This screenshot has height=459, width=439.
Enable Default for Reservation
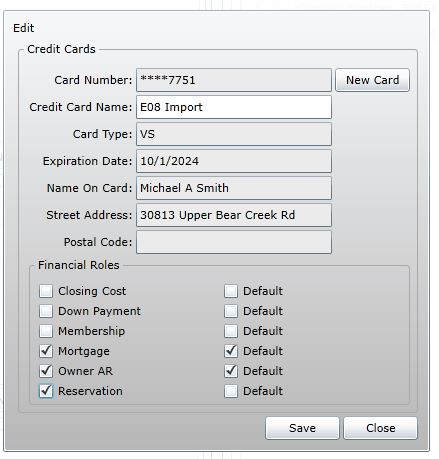click(231, 391)
